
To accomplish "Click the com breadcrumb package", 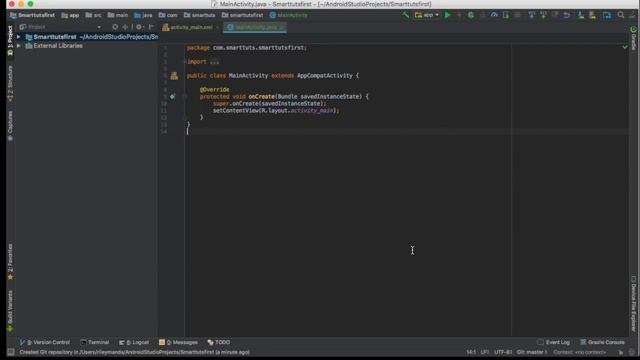I will (x=168, y=15).
